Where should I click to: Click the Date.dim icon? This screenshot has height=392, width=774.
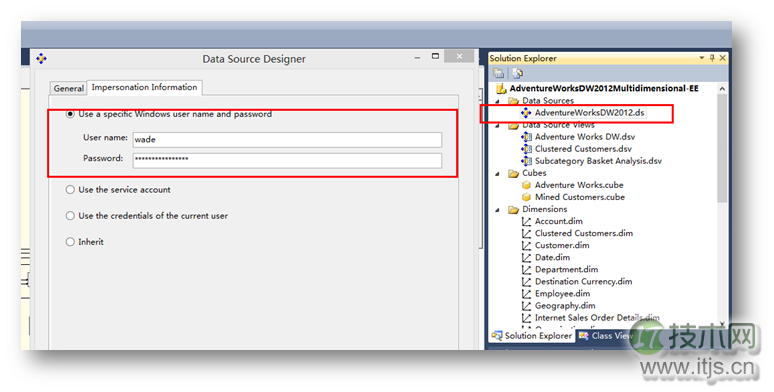[526, 257]
